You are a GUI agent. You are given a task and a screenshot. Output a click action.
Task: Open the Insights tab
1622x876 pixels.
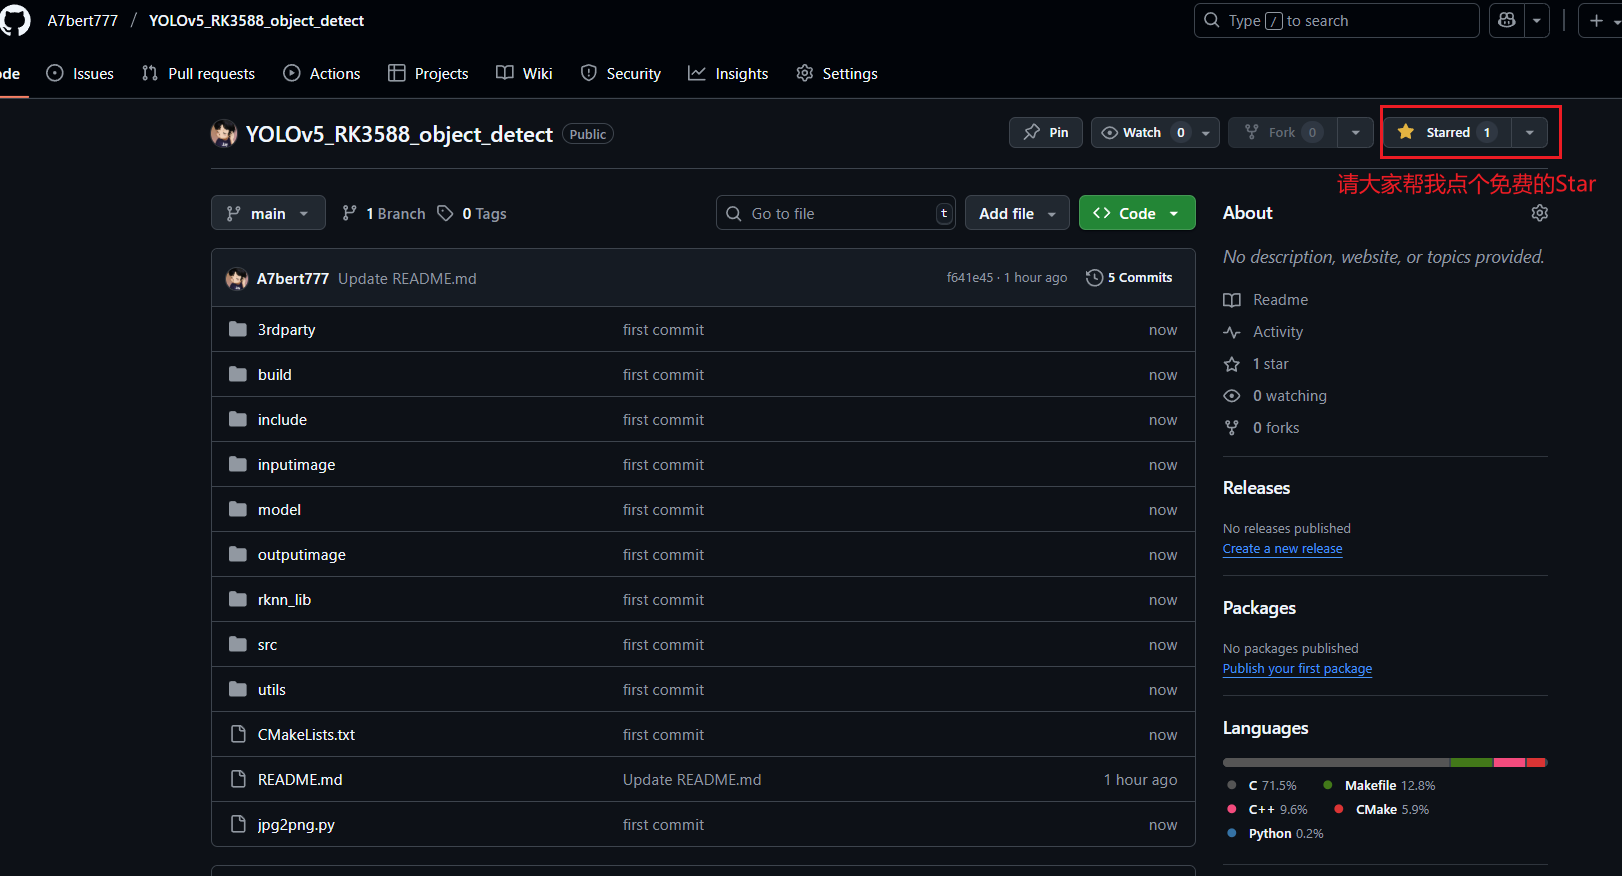728,73
